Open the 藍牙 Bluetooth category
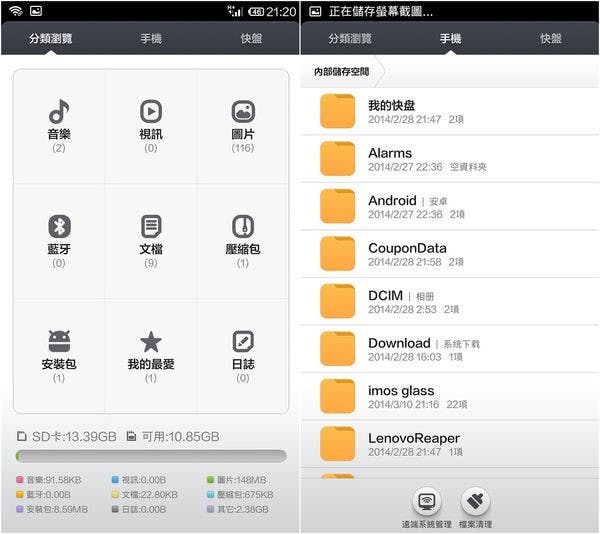The image size is (600, 534). point(59,241)
